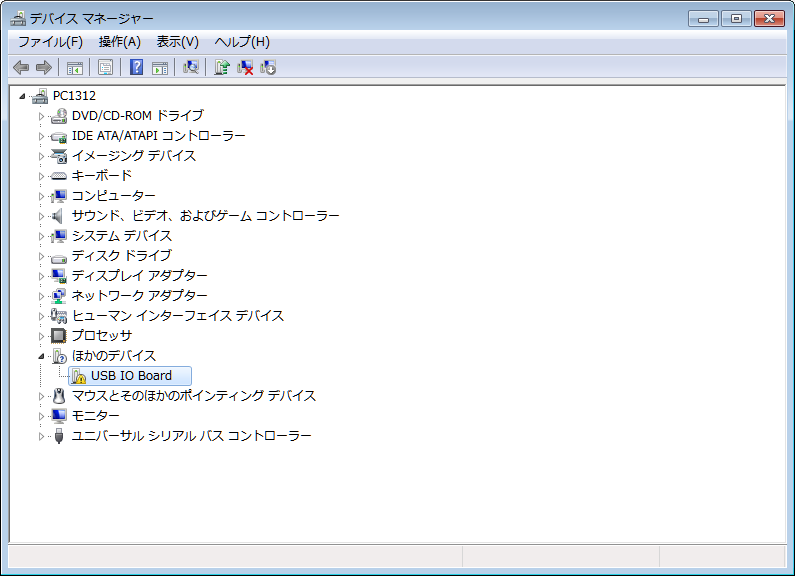This screenshot has width=795, height=576.
Task: Click the Show/Hide Action Pane toolbar icon
Action: 159,67
